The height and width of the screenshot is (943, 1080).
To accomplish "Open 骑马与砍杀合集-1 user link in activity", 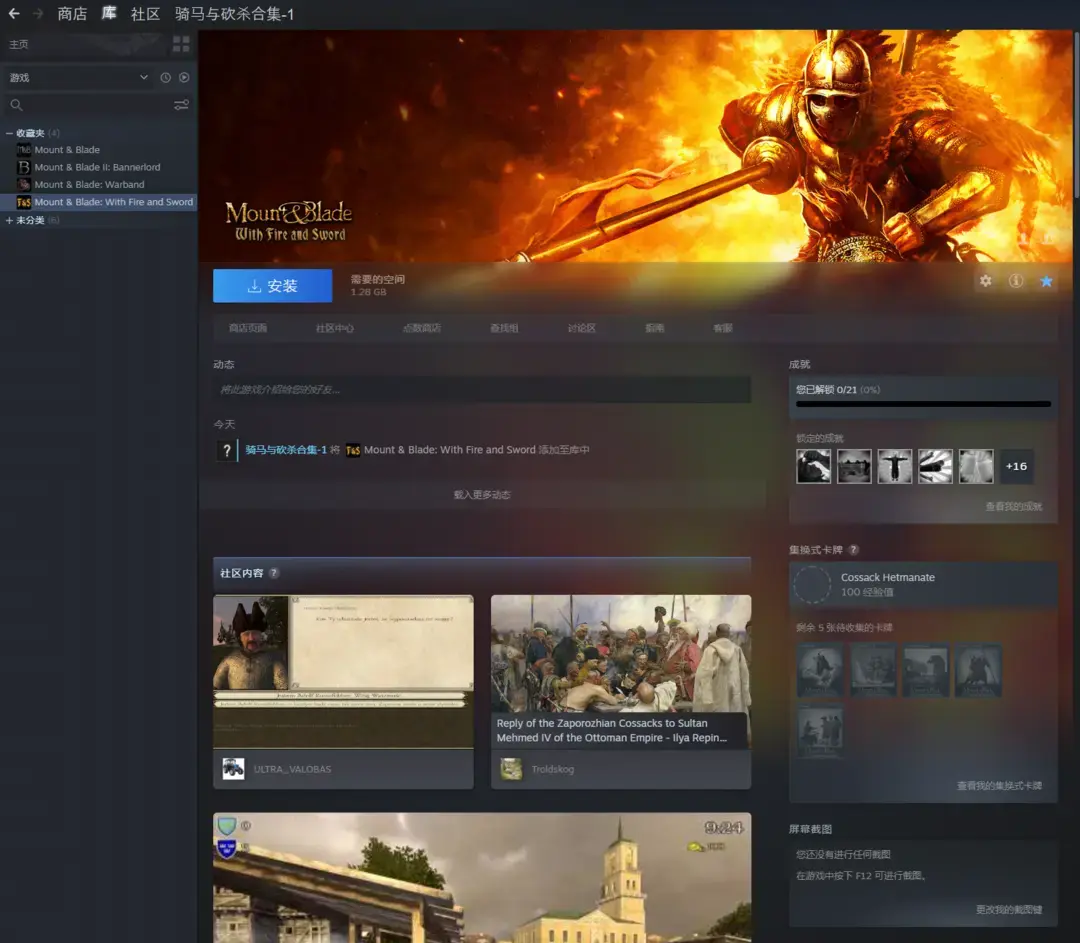I will [286, 450].
